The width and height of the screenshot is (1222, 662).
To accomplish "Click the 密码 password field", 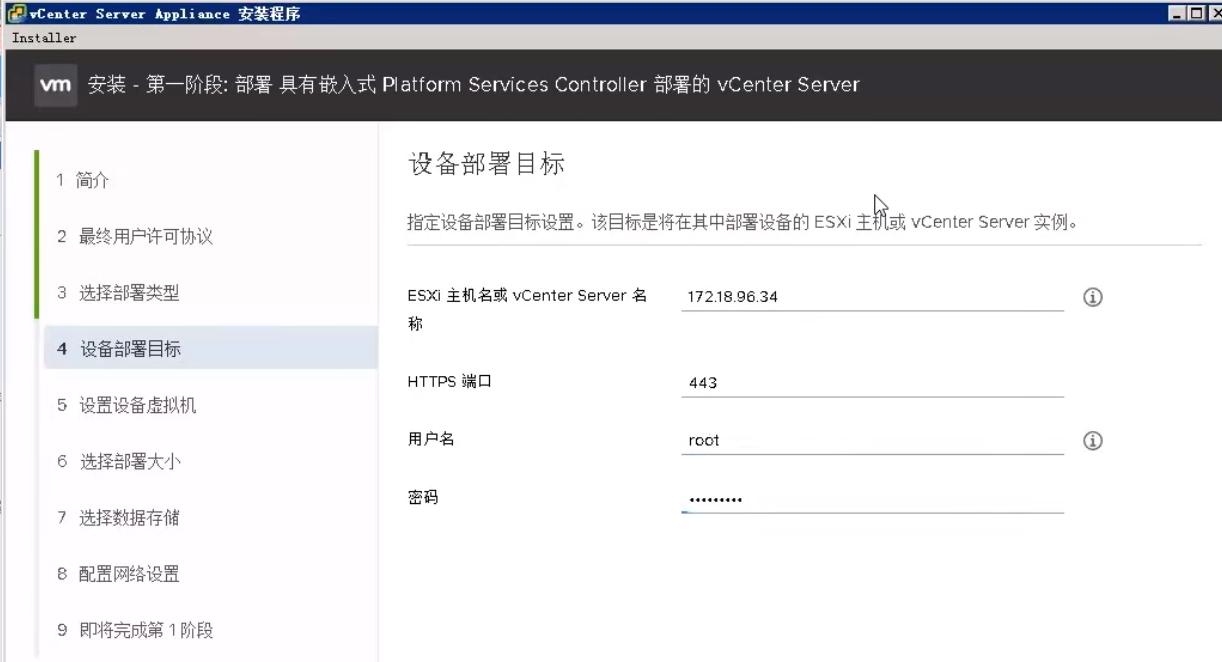I will tap(872, 498).
